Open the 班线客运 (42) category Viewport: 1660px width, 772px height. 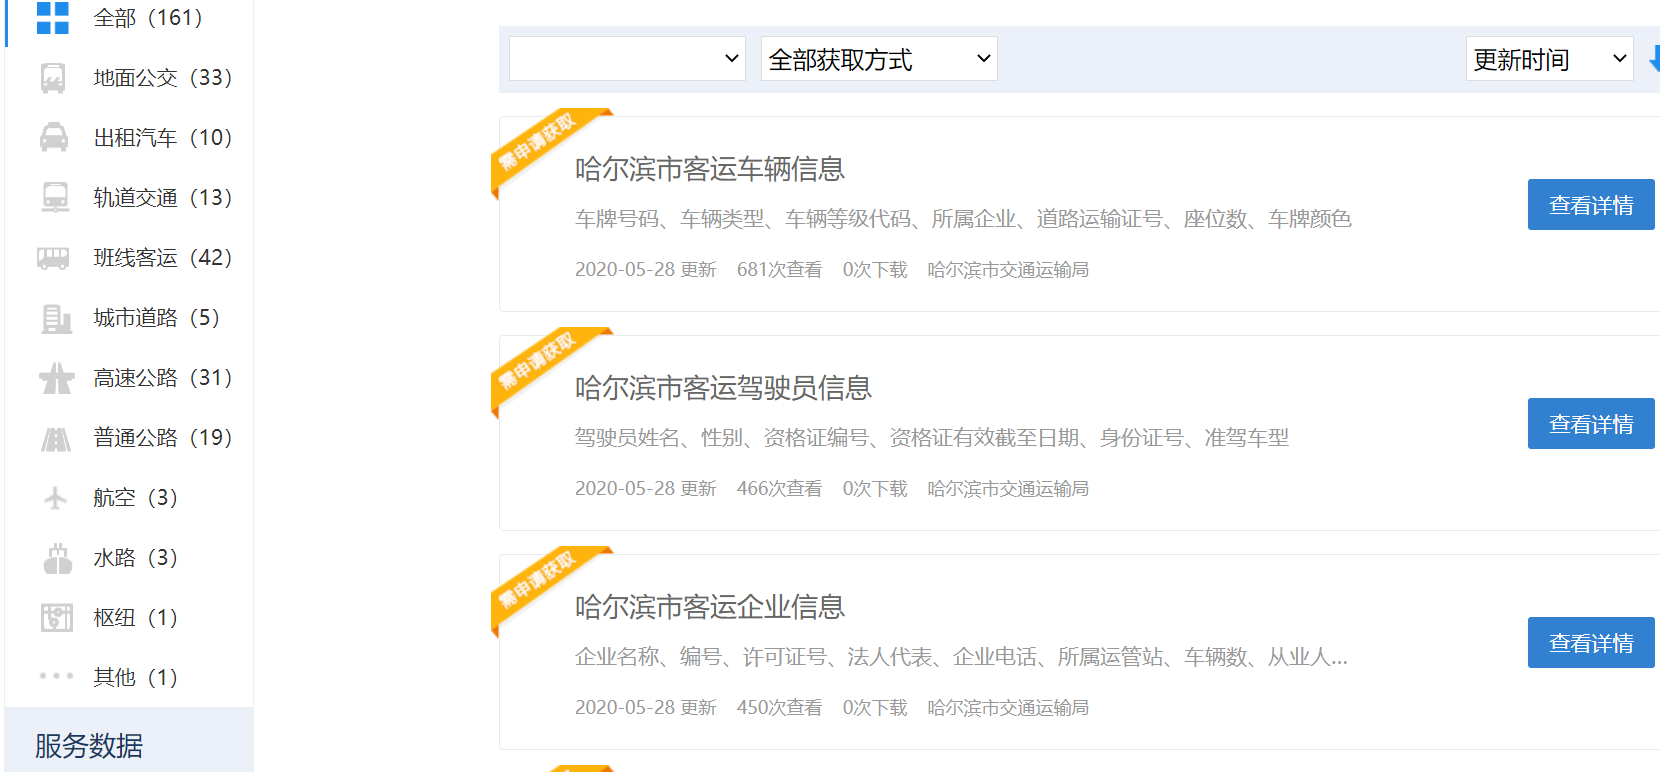[162, 258]
